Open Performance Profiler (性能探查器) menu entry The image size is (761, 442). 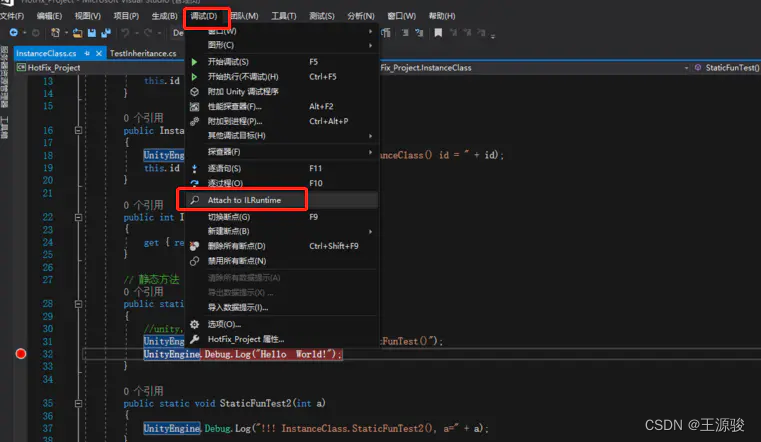pos(234,106)
